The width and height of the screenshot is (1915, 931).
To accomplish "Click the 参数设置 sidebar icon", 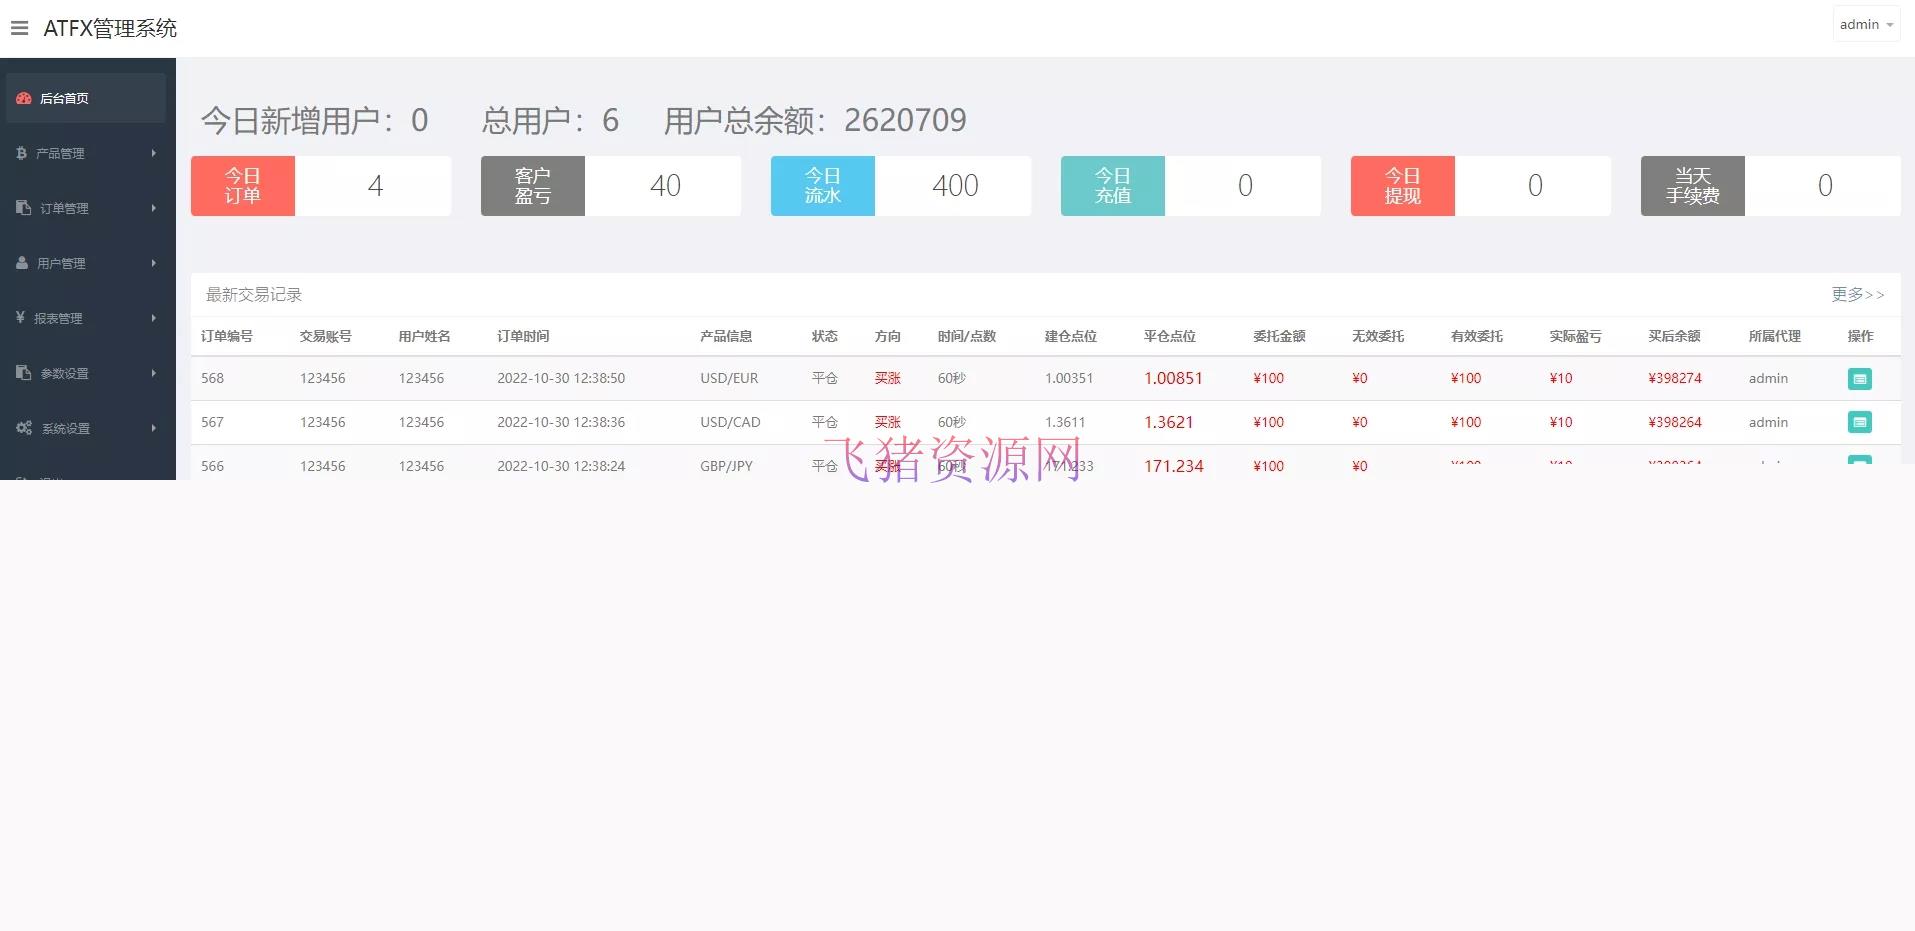I will pos(22,372).
